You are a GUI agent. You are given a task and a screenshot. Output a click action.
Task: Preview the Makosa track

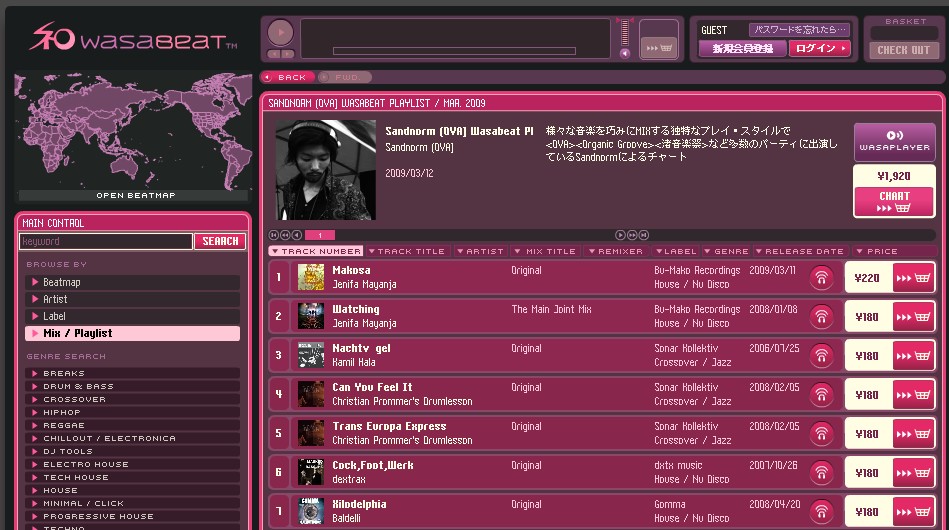821,278
